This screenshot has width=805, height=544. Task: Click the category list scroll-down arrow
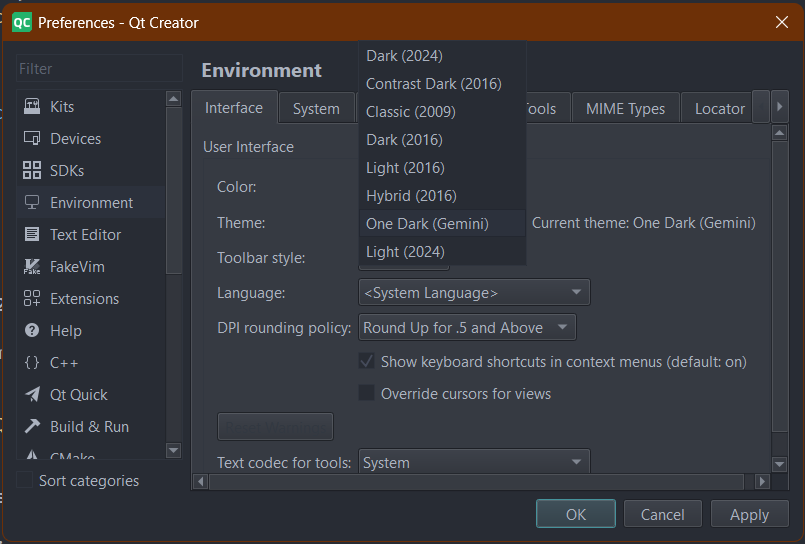click(174, 451)
